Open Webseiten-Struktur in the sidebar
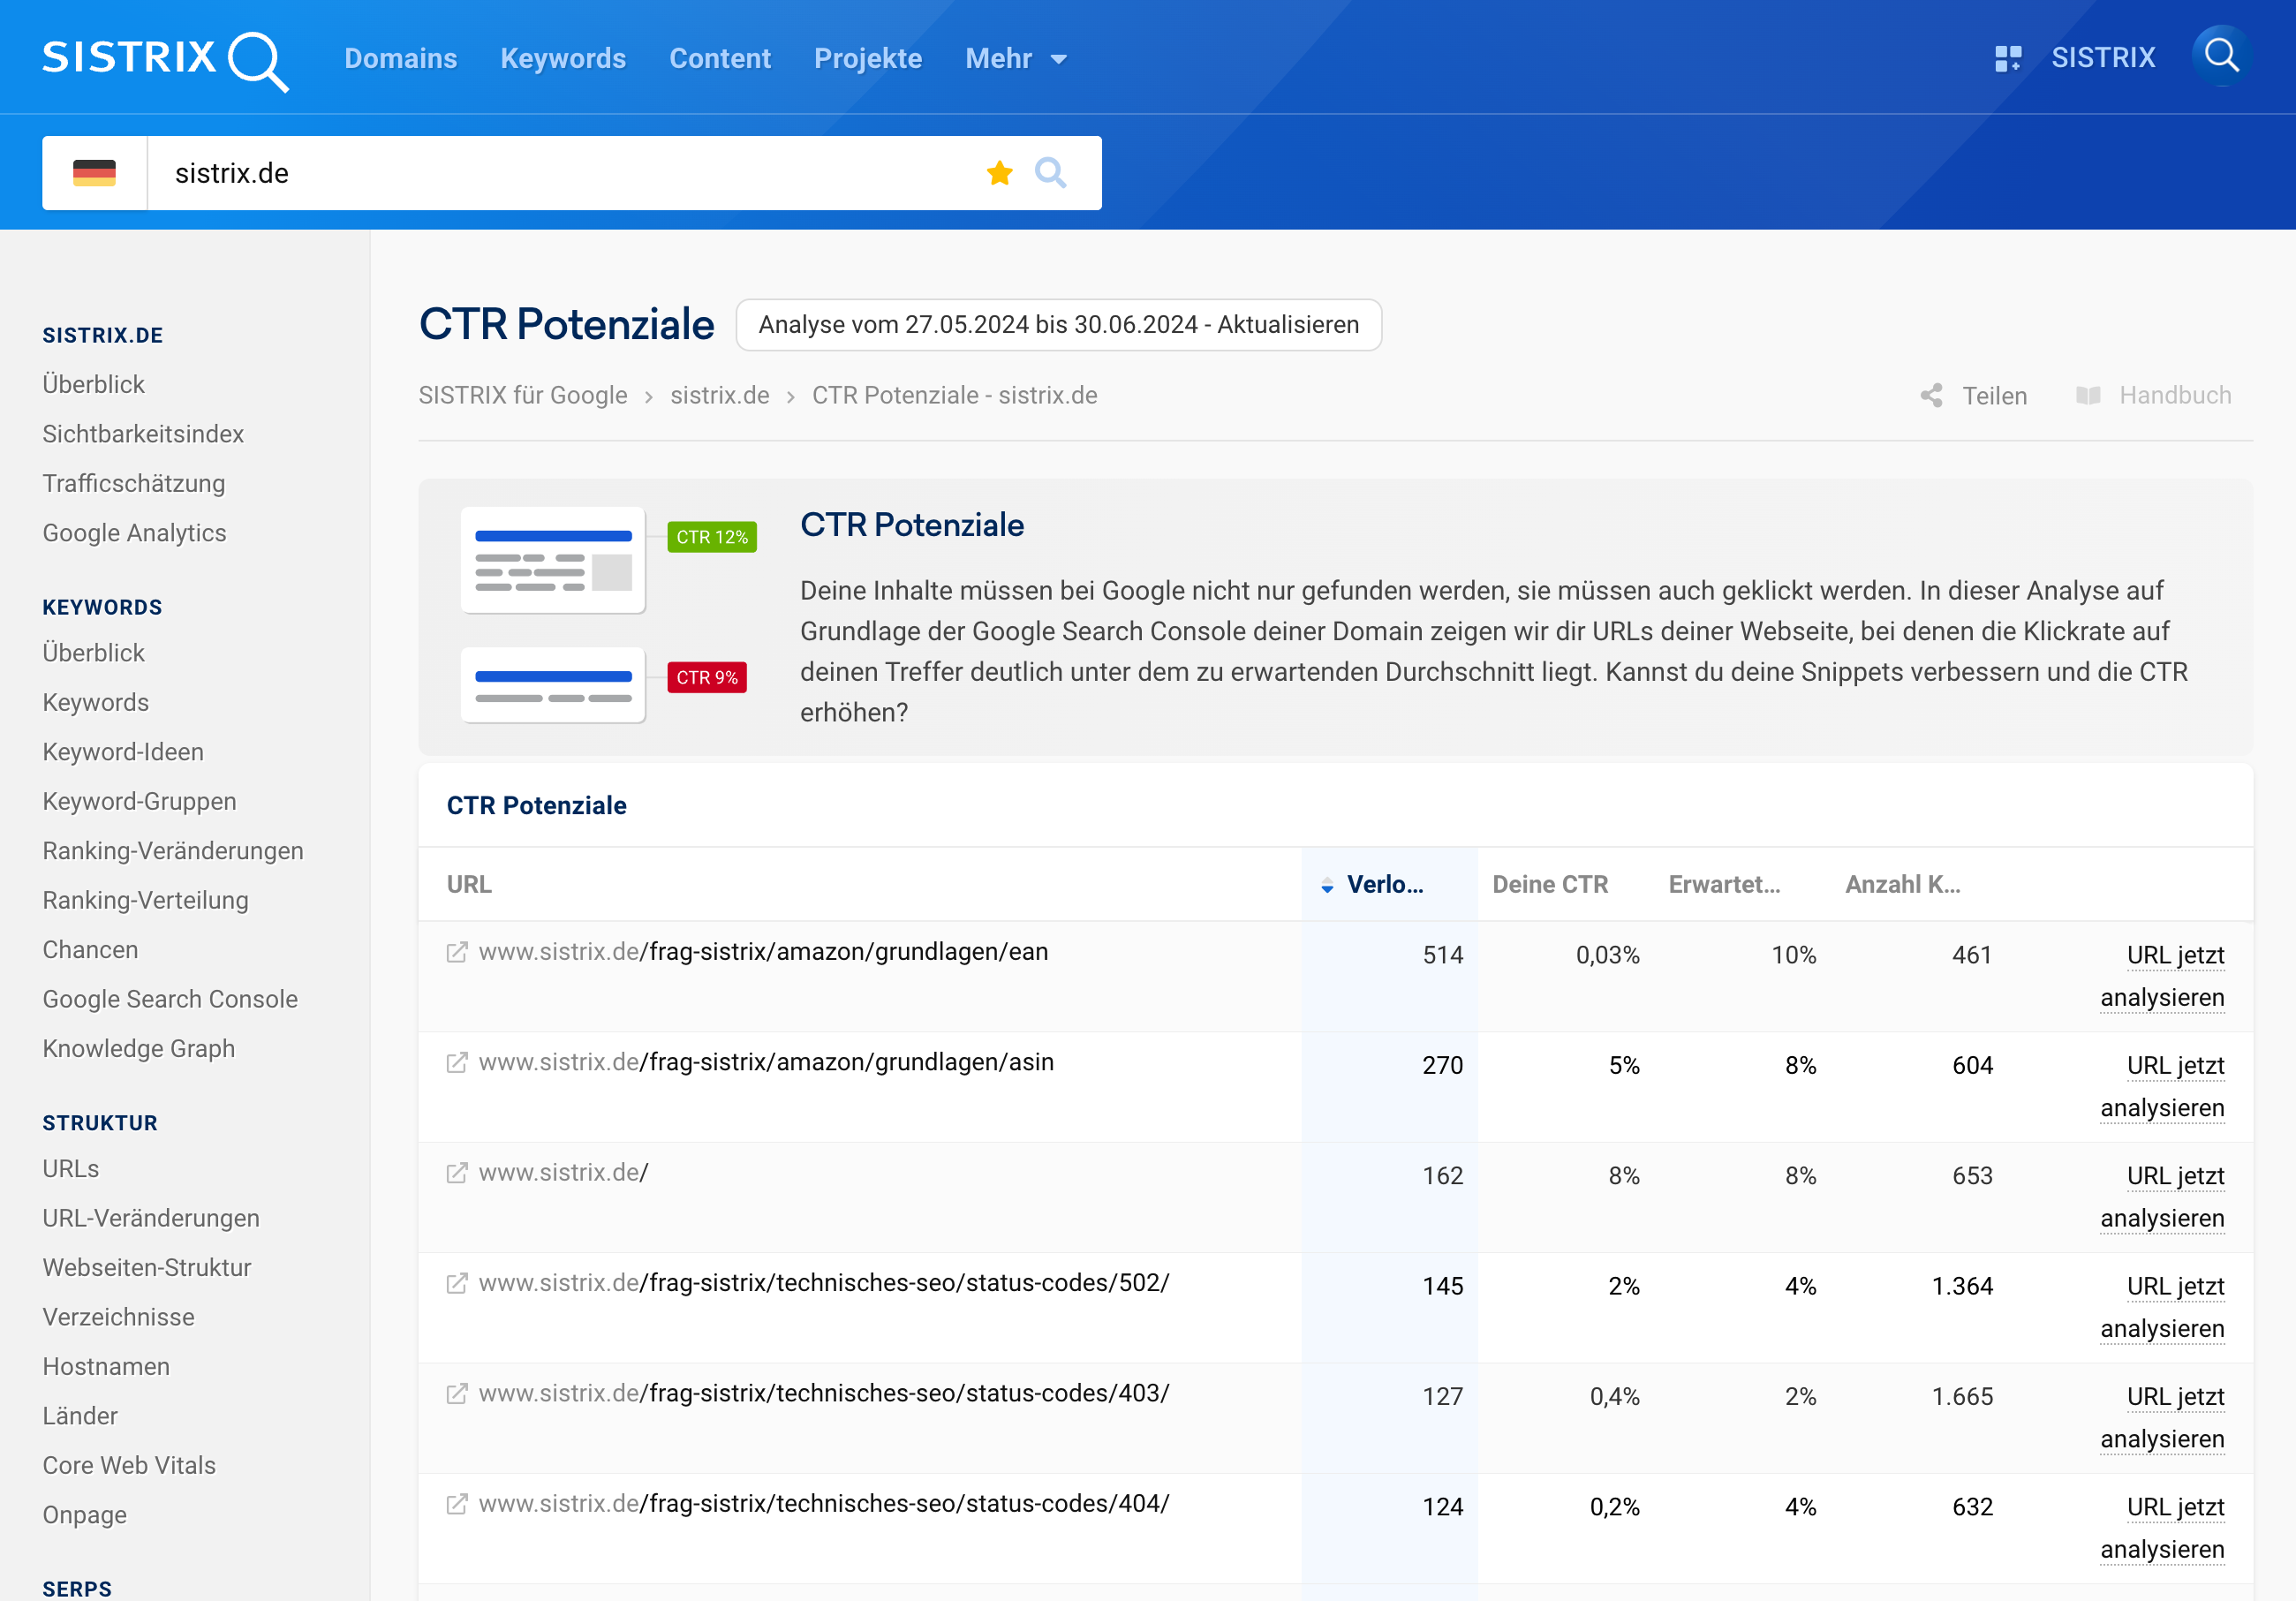This screenshot has width=2296, height=1601. click(x=147, y=1268)
